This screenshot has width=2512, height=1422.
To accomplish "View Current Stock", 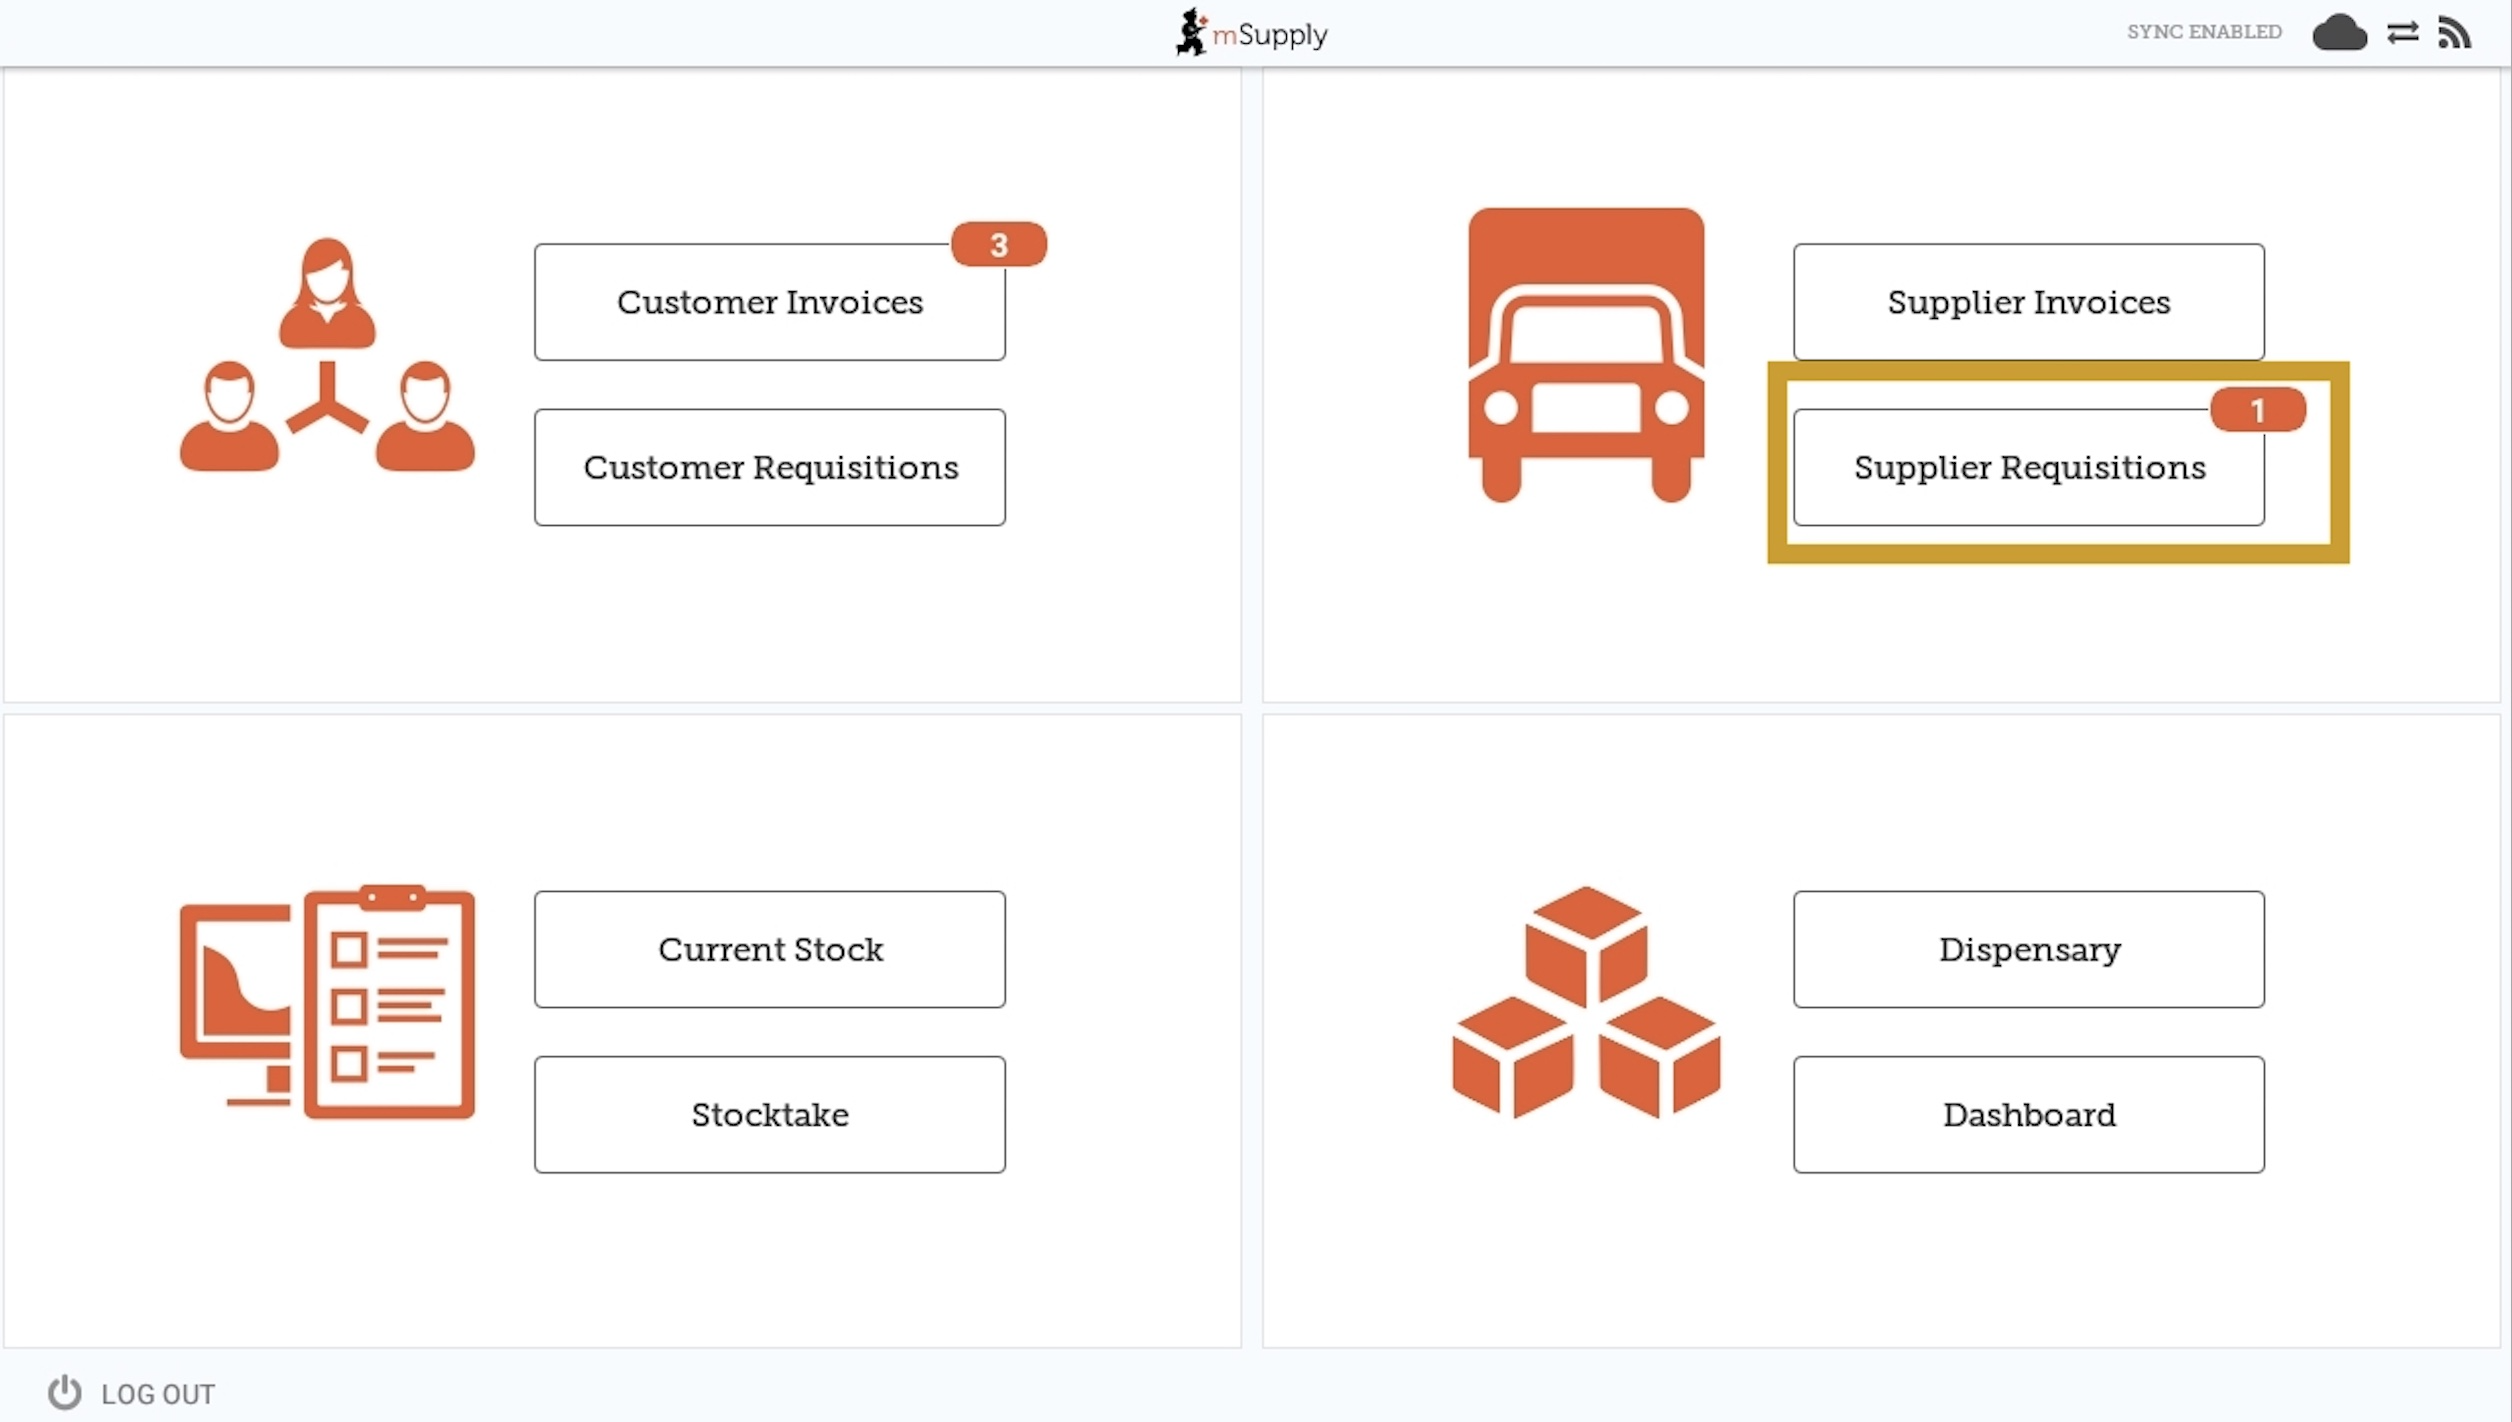I will 769,949.
